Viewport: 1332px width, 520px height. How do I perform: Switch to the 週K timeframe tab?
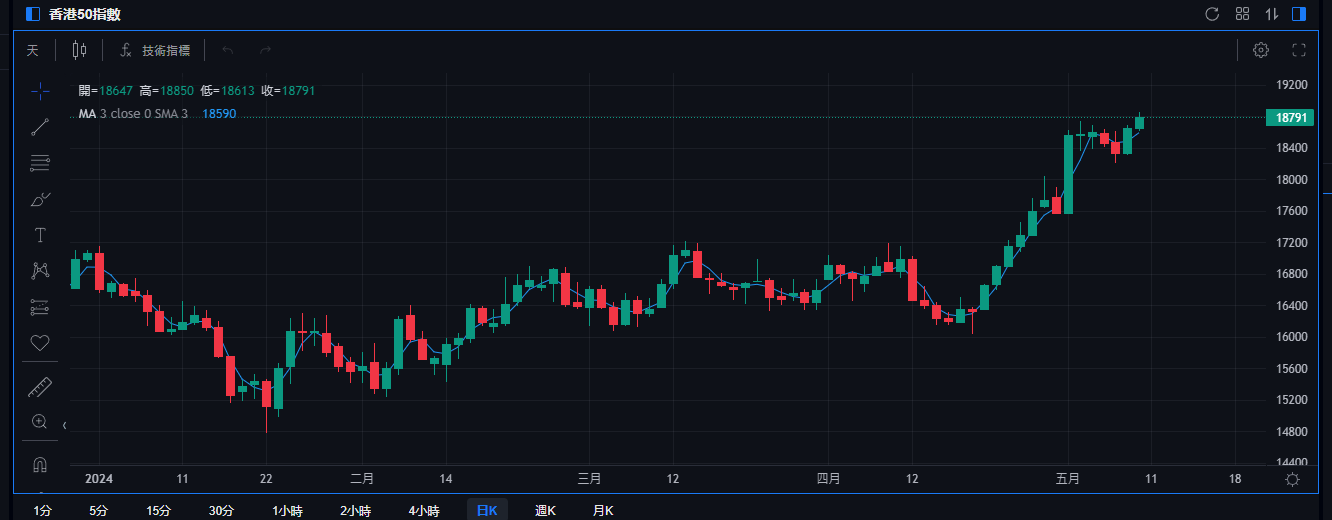click(x=545, y=510)
